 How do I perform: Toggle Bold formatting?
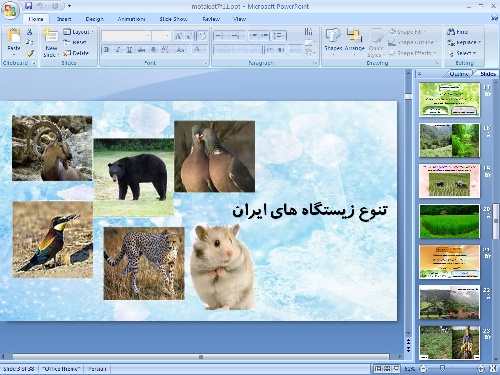point(107,50)
